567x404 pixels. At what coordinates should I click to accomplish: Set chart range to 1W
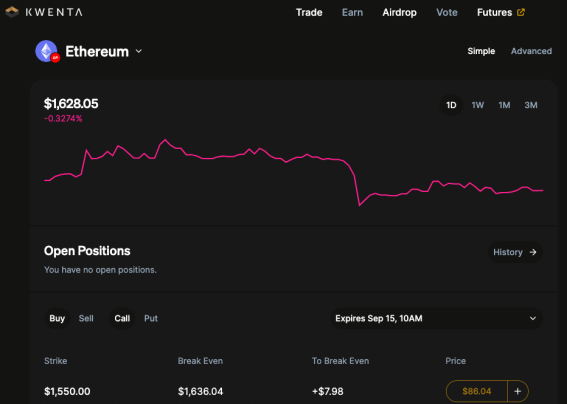coord(478,105)
